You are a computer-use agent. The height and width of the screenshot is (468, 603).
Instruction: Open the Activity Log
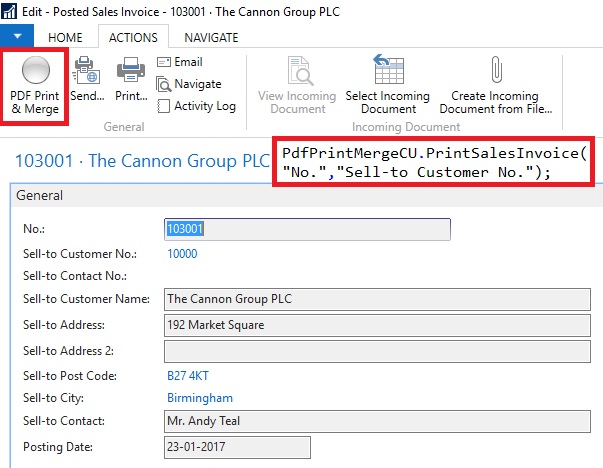coord(197,106)
